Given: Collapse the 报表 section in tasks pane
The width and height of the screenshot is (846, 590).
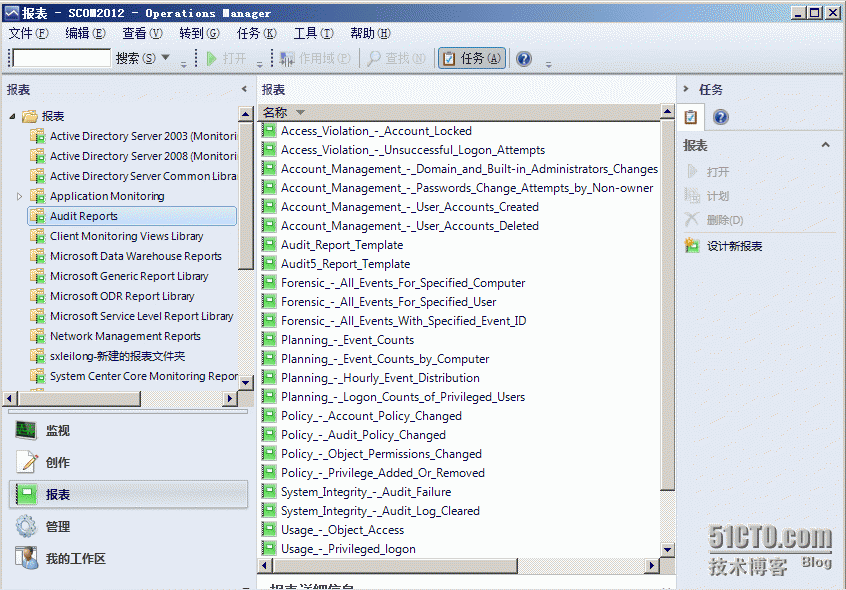Looking at the screenshot, I should tap(825, 145).
